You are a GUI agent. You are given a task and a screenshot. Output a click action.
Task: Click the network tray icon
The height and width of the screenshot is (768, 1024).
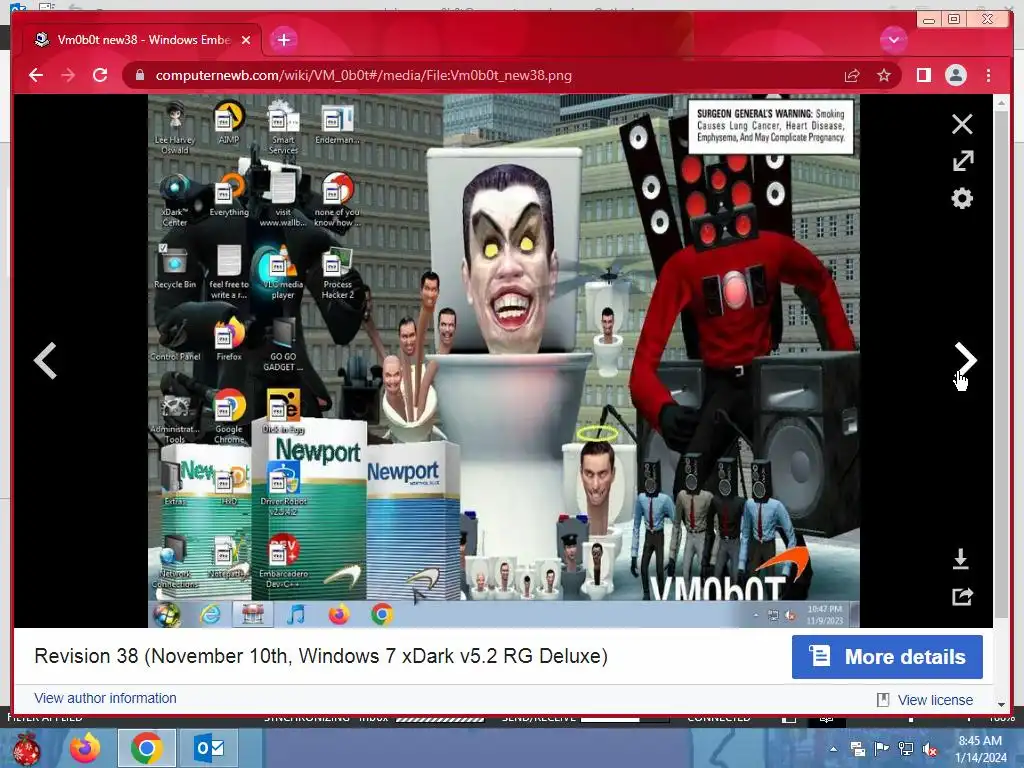click(x=906, y=749)
